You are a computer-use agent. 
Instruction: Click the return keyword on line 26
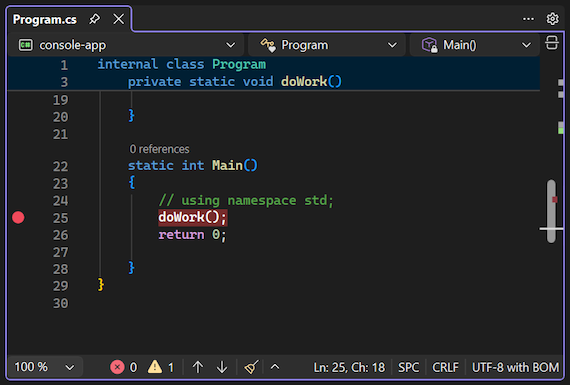(x=181, y=235)
